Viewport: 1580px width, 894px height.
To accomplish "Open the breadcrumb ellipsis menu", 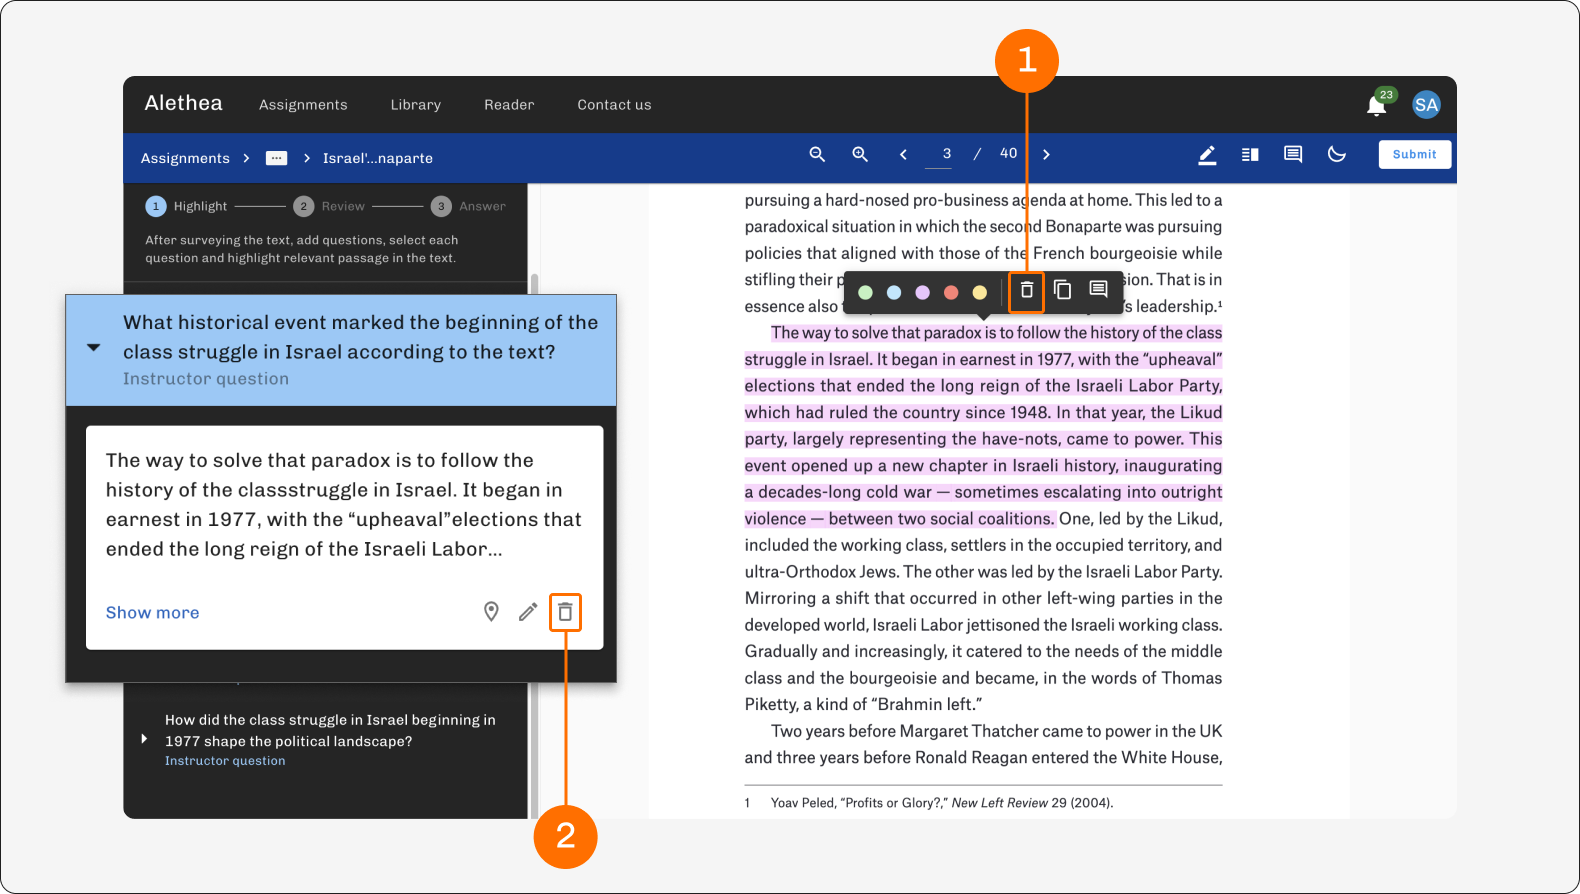I will [277, 158].
